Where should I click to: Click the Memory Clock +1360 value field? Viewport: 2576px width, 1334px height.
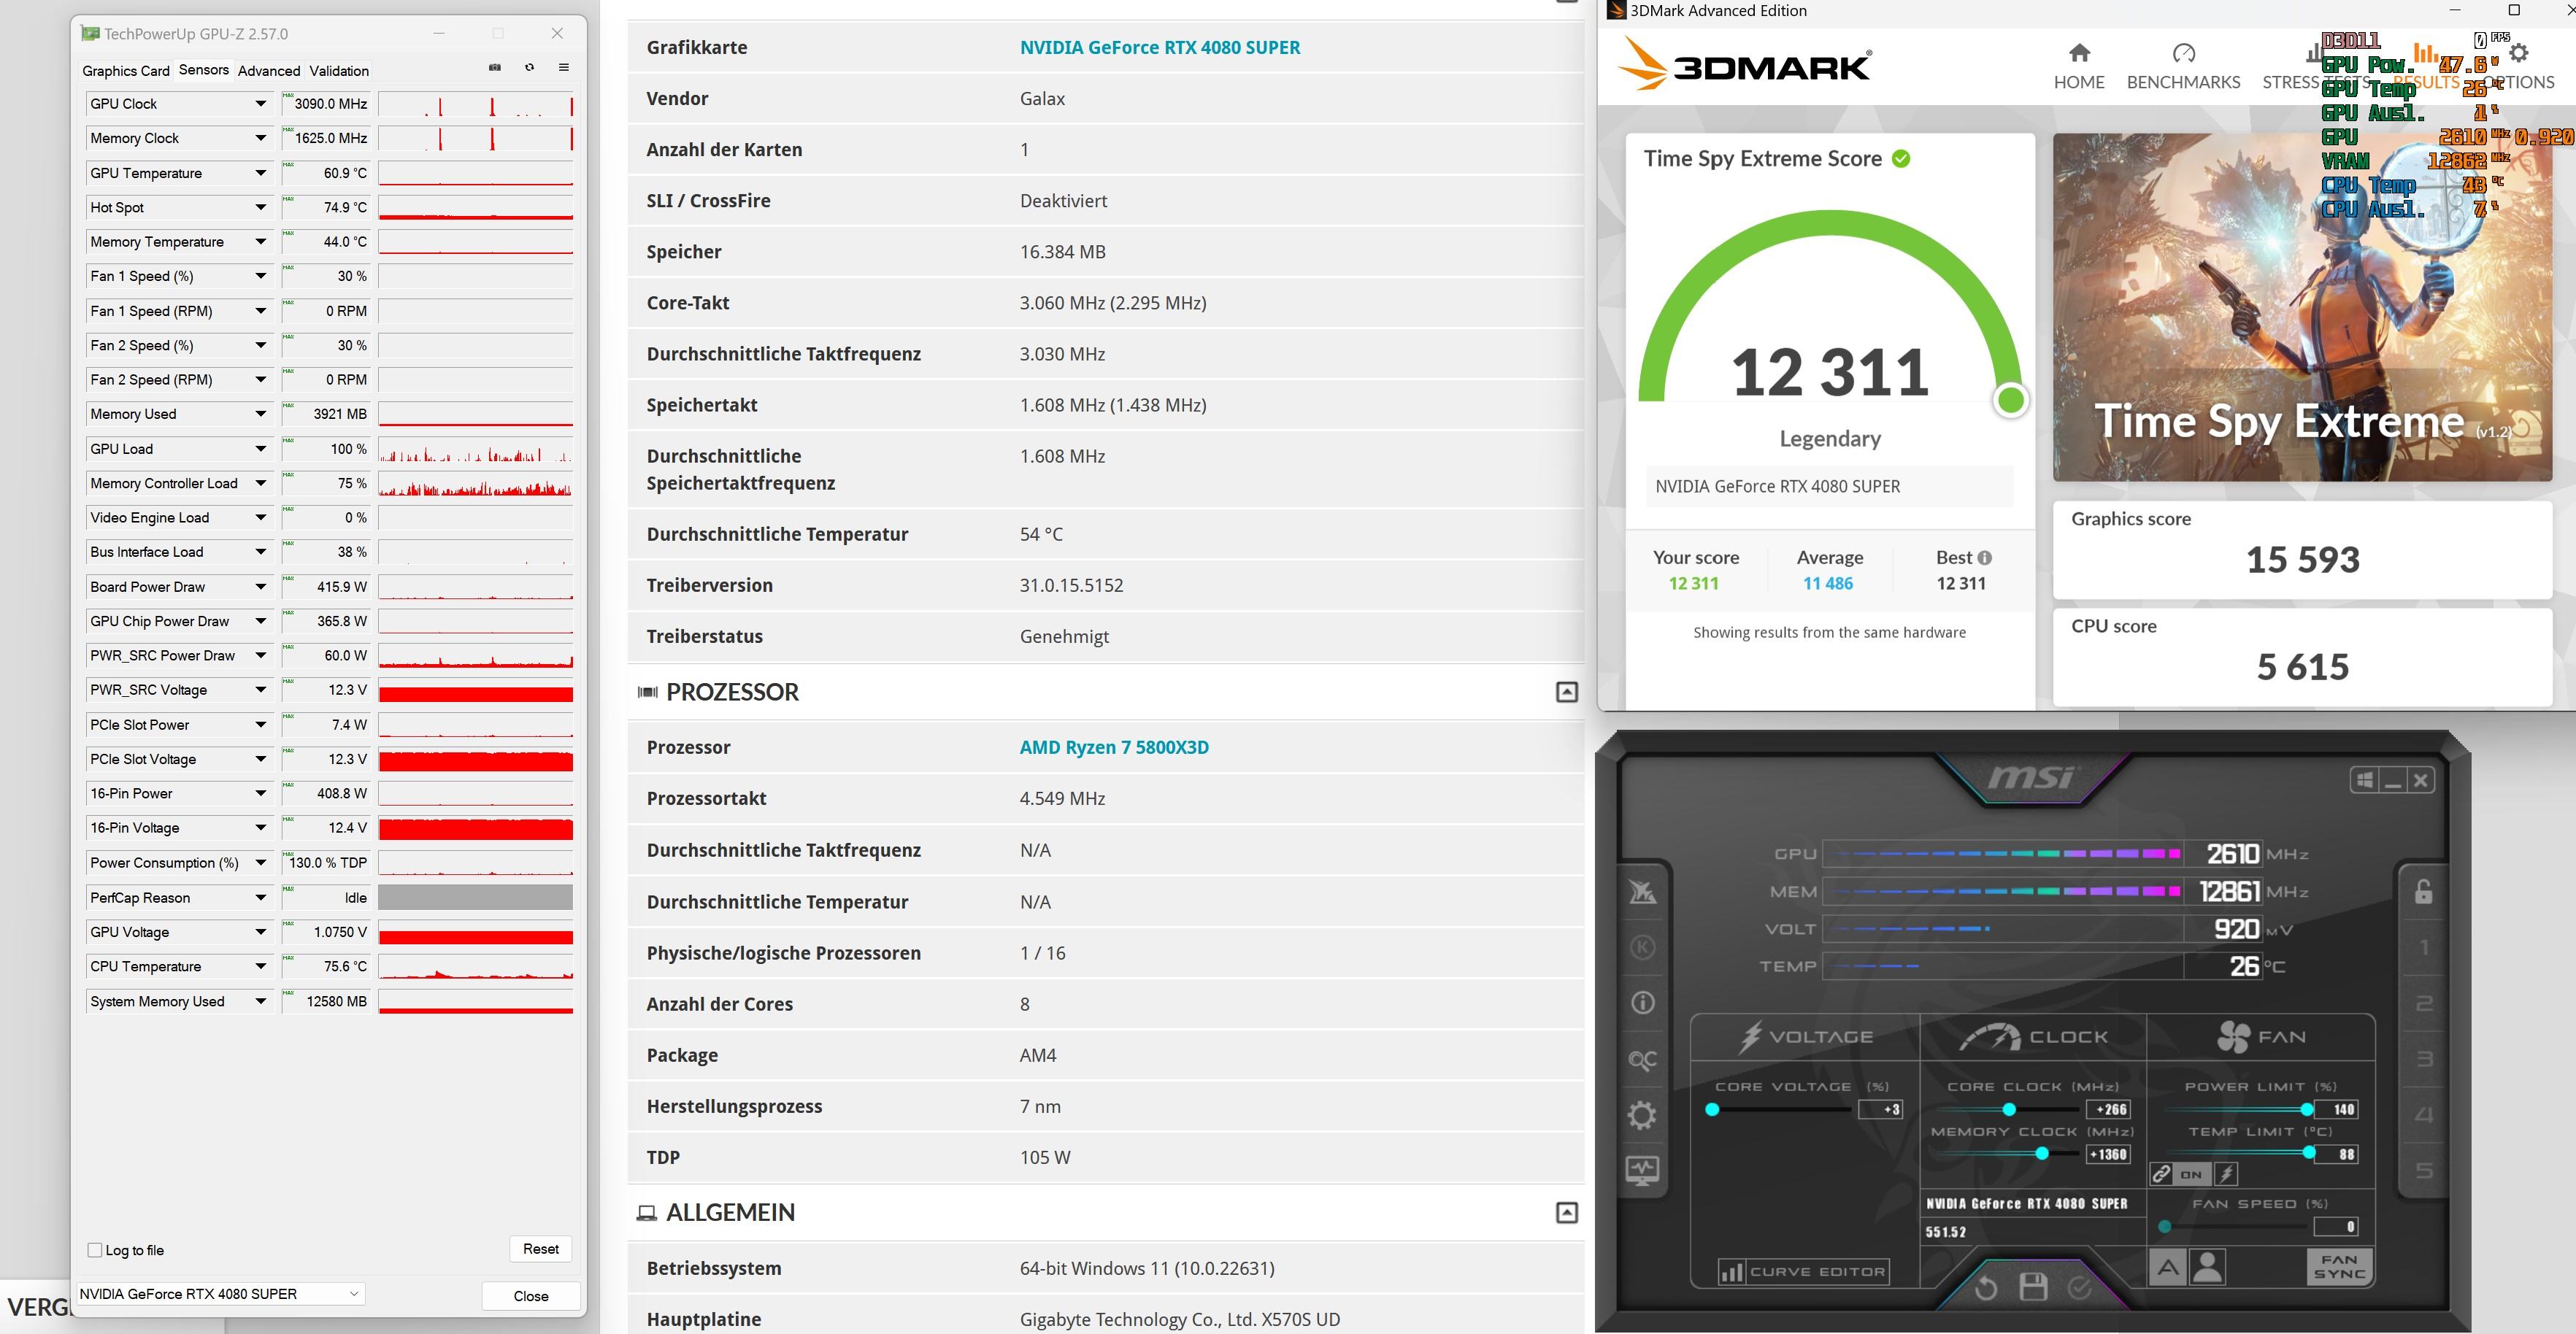coord(2109,1154)
